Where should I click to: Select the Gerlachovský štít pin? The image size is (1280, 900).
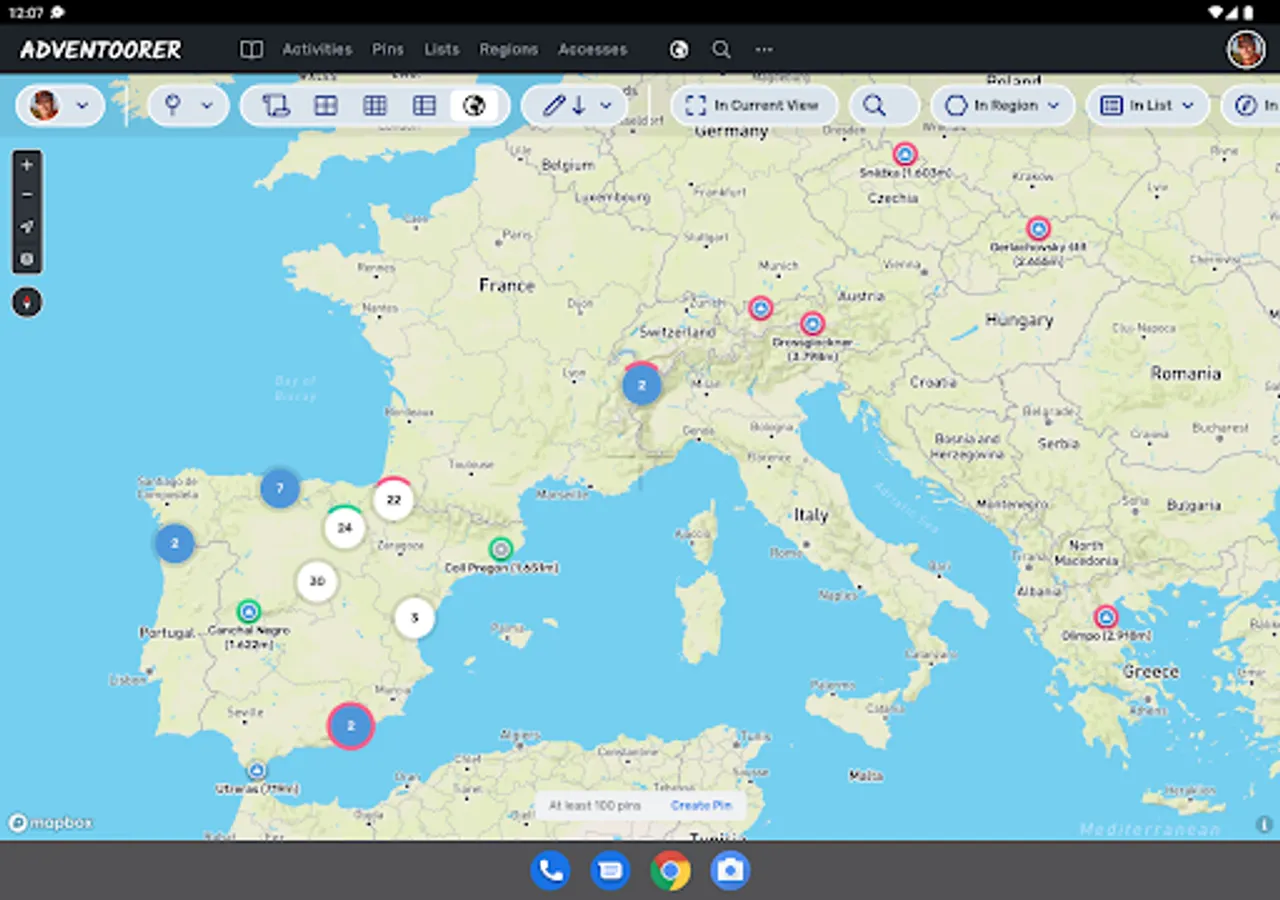click(x=1038, y=228)
